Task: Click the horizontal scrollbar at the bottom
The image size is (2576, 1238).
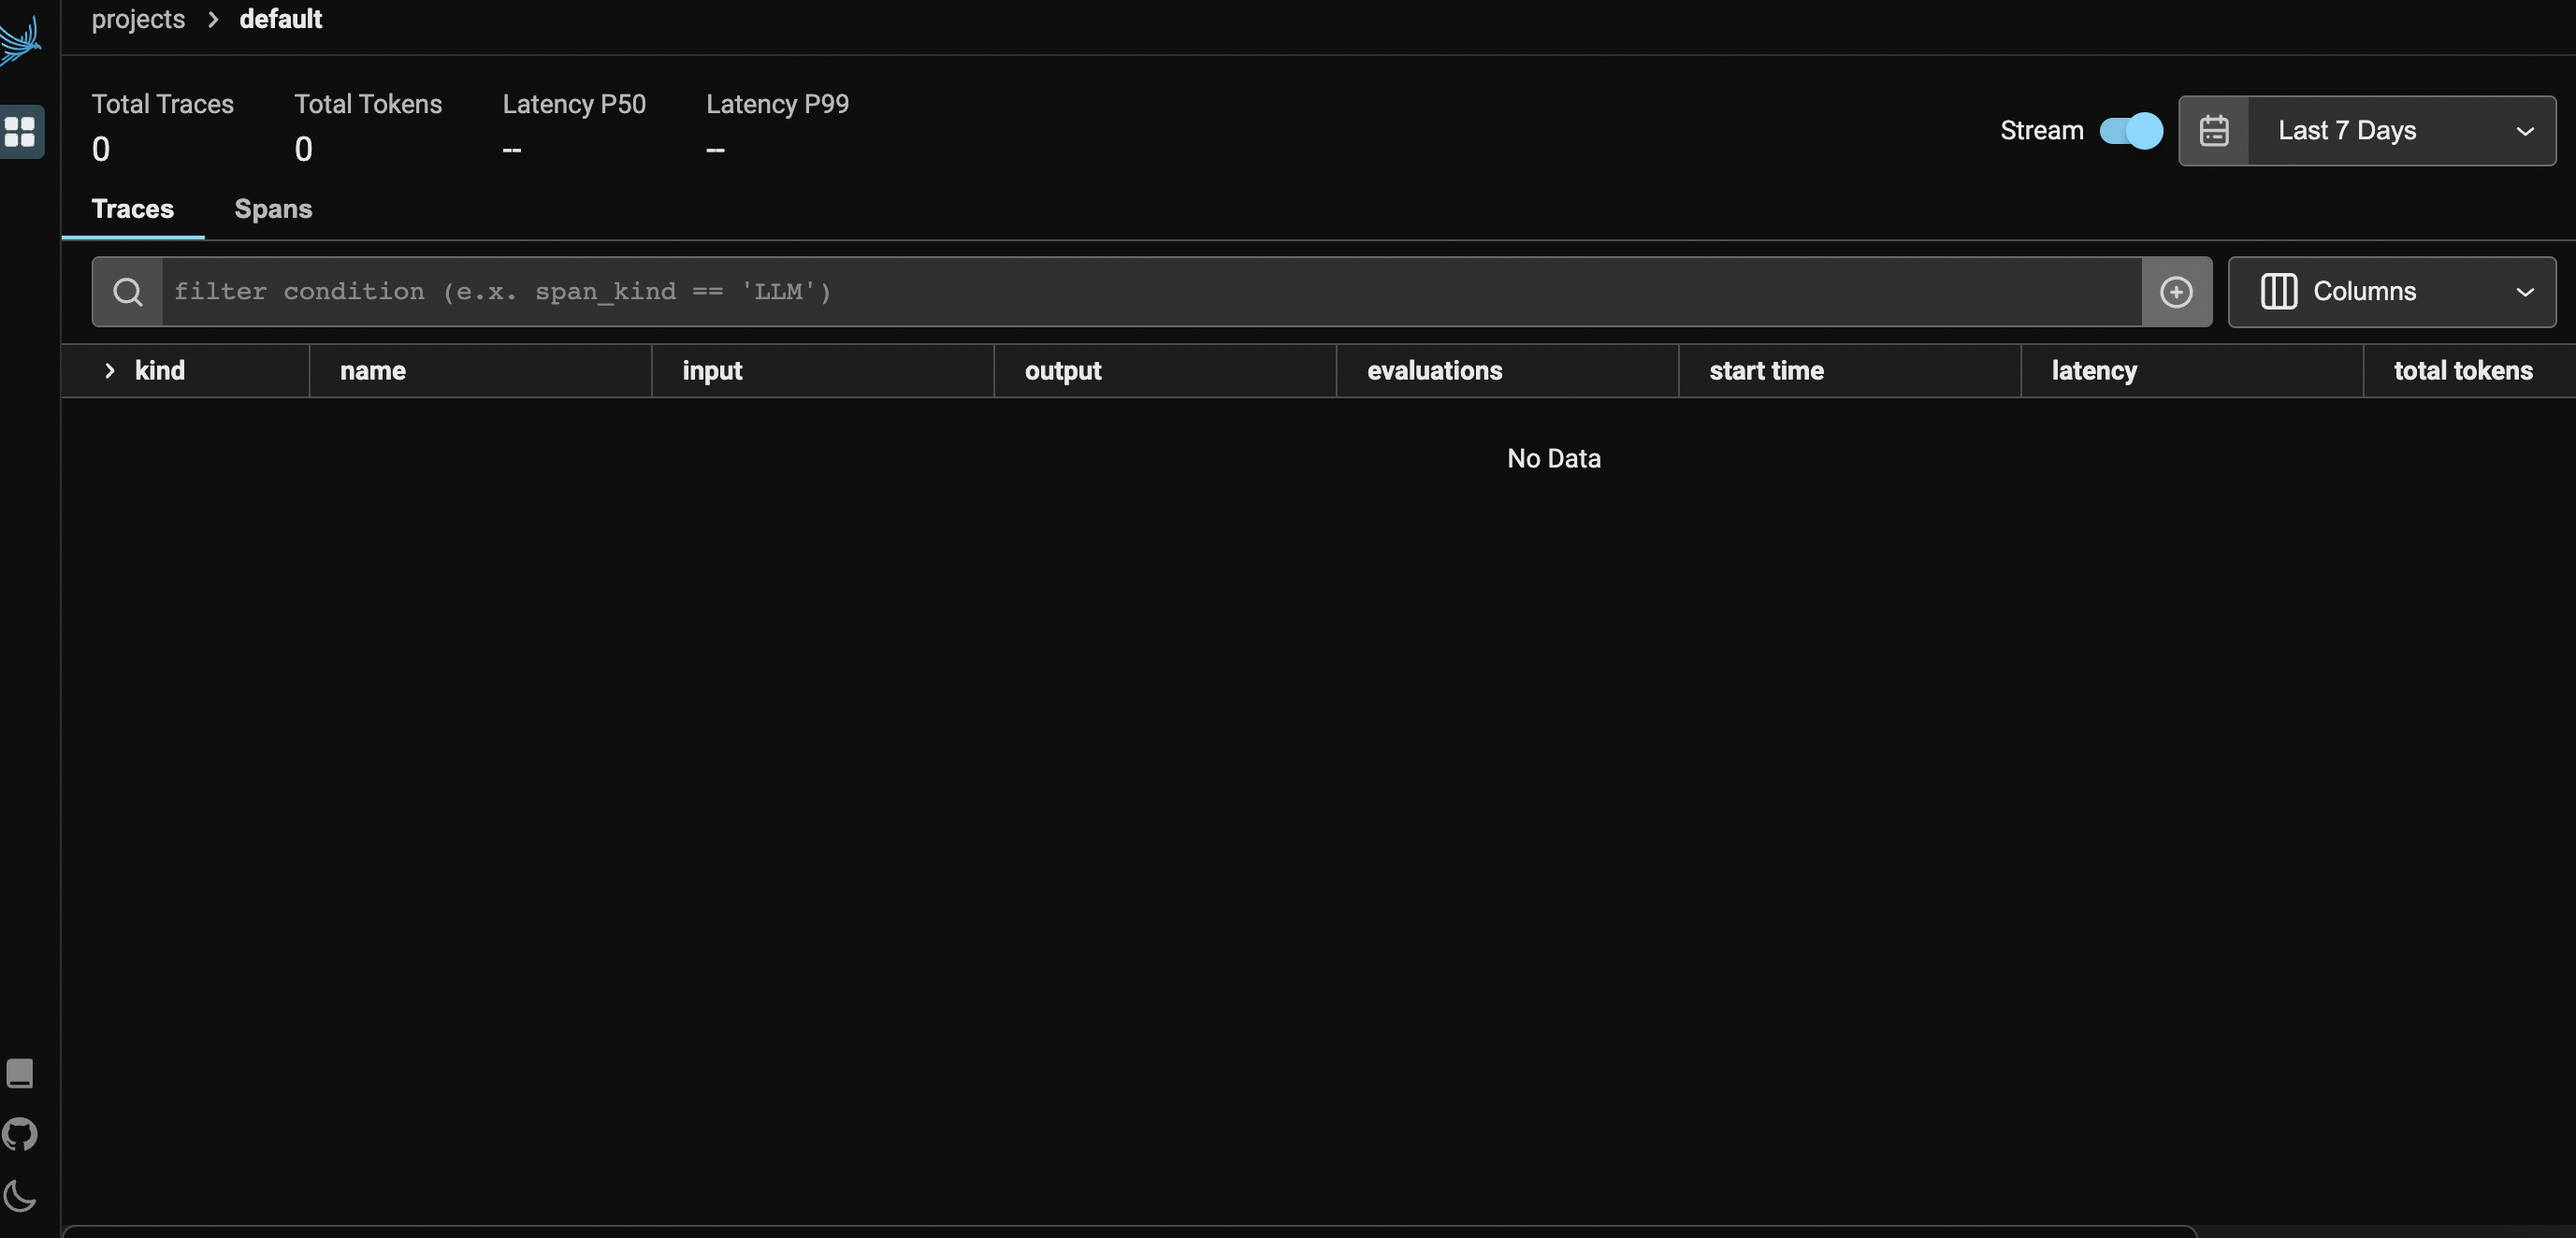Action: click(x=1128, y=1231)
